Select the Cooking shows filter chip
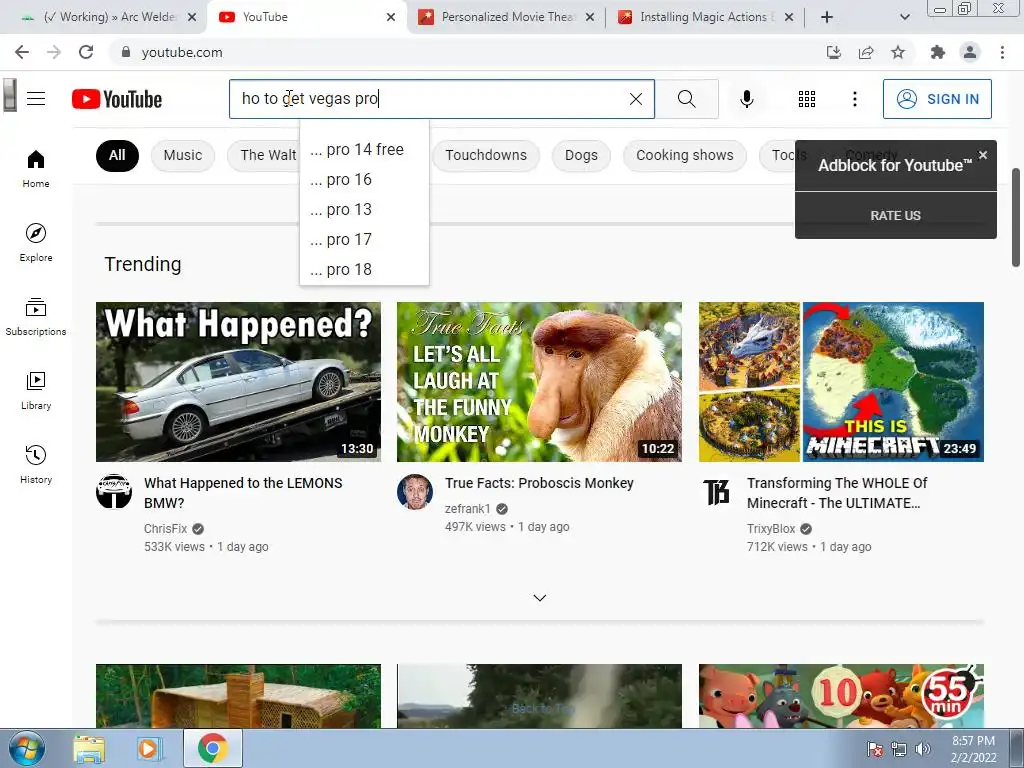This screenshot has width=1024, height=768. coord(684,155)
